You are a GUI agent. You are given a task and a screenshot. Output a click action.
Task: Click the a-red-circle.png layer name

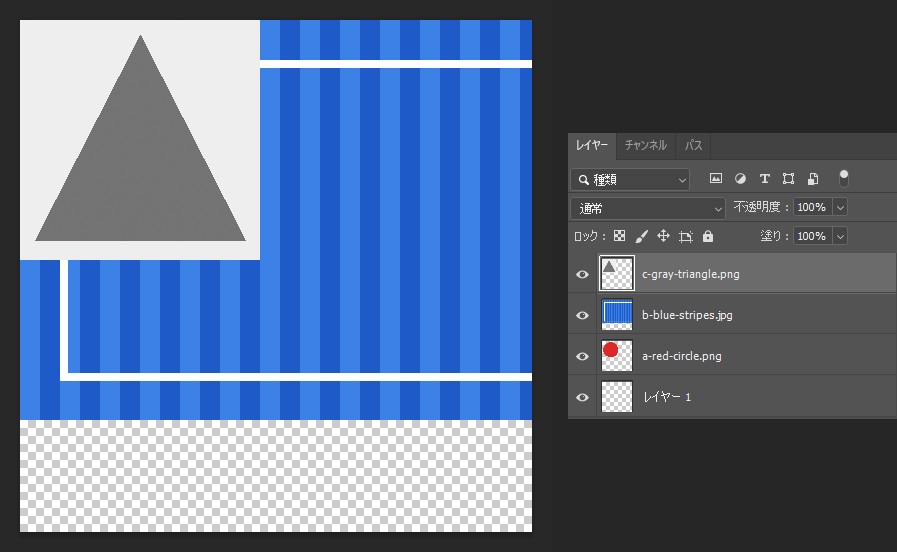coord(681,356)
